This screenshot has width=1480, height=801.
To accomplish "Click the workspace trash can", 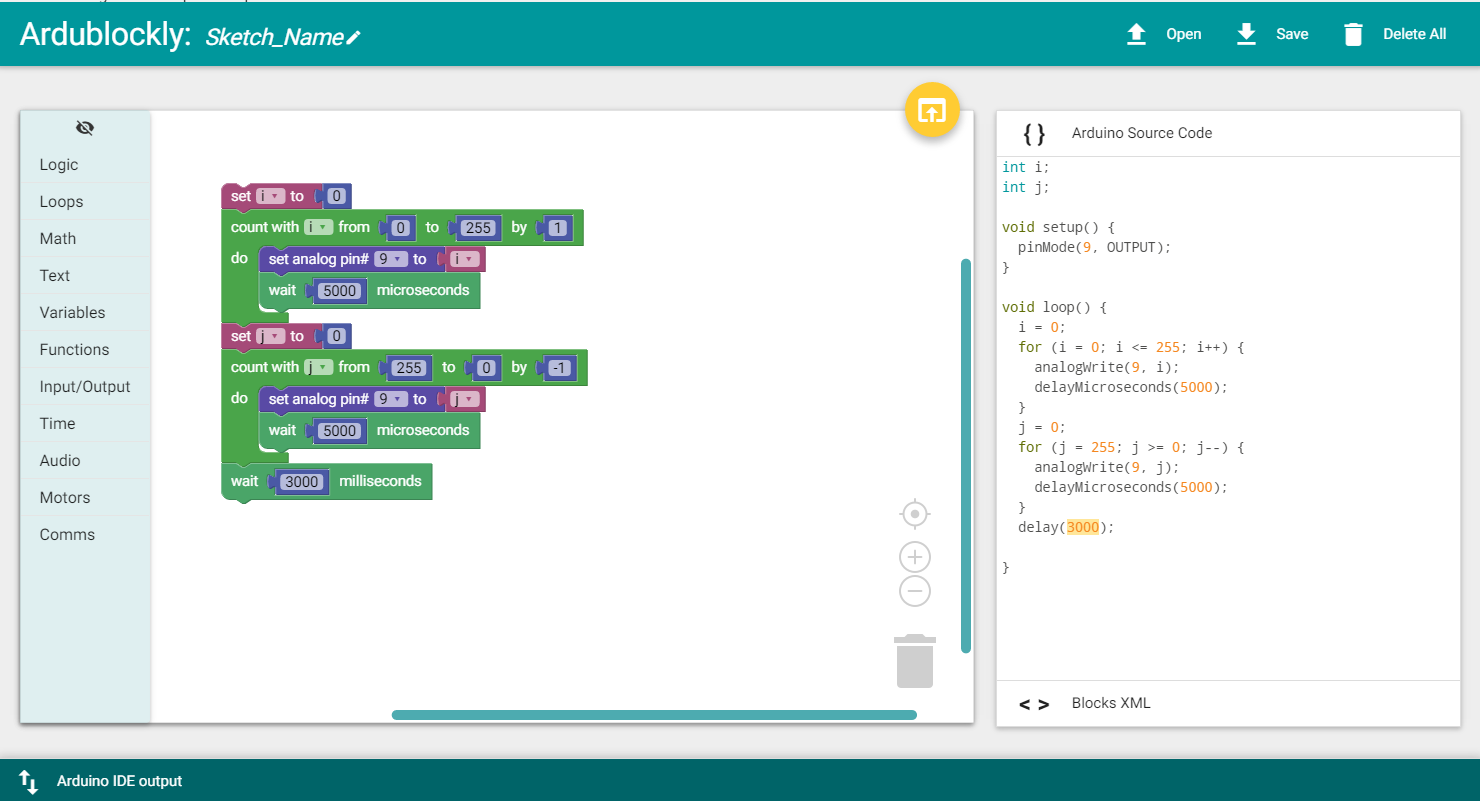I will coord(915,661).
